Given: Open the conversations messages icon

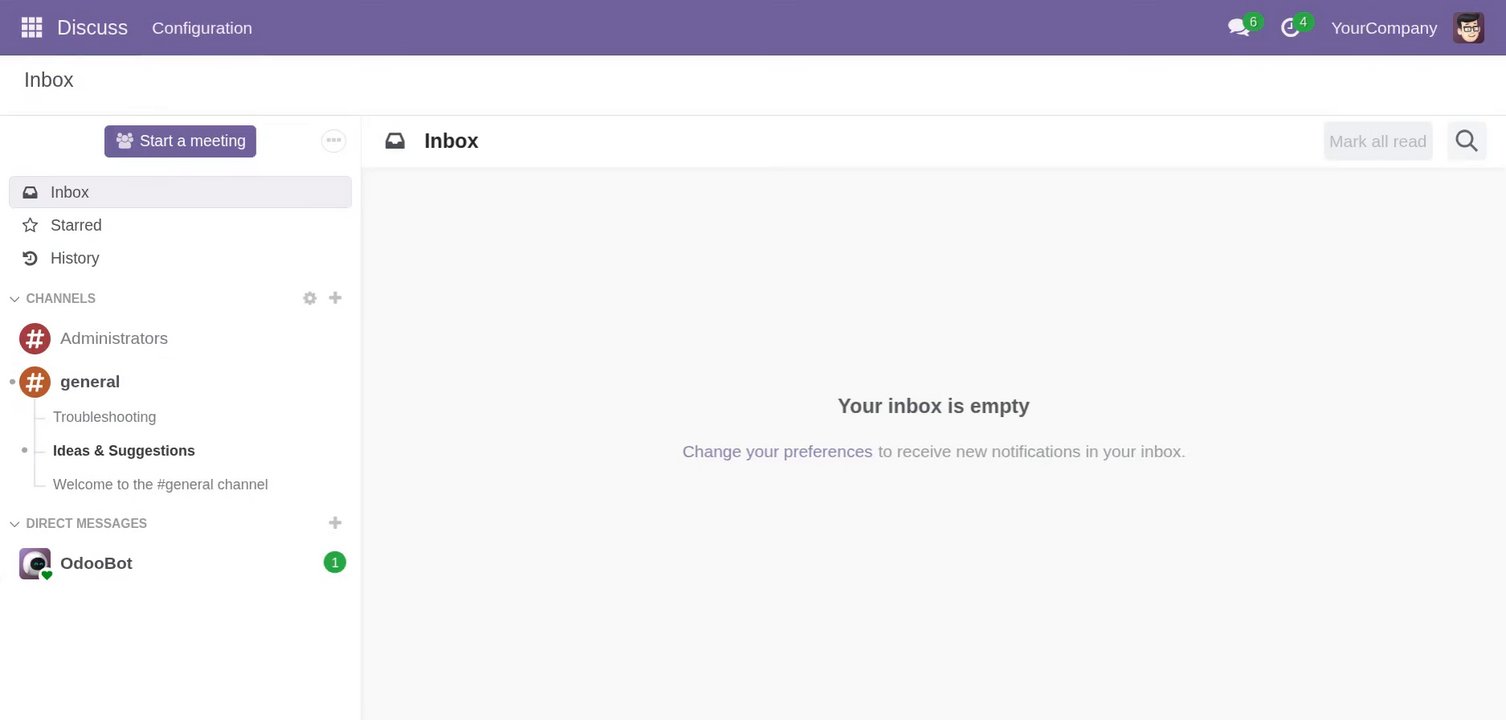Looking at the screenshot, I should 1239,28.
